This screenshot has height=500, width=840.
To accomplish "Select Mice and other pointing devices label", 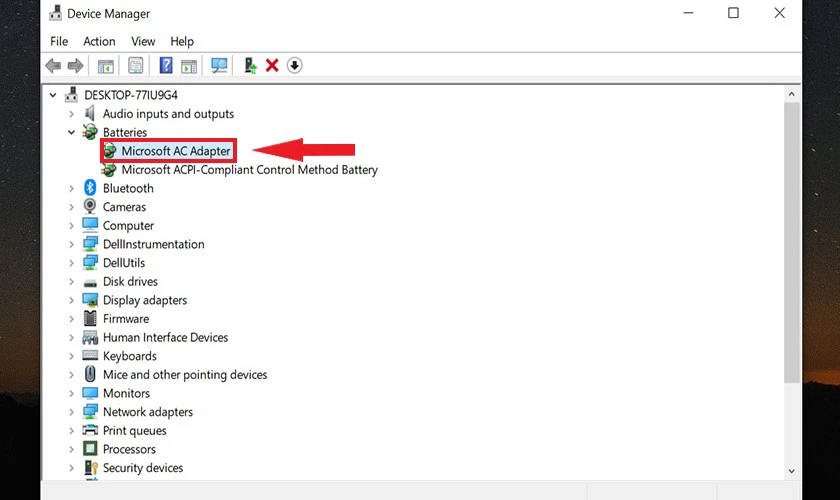I will (185, 375).
